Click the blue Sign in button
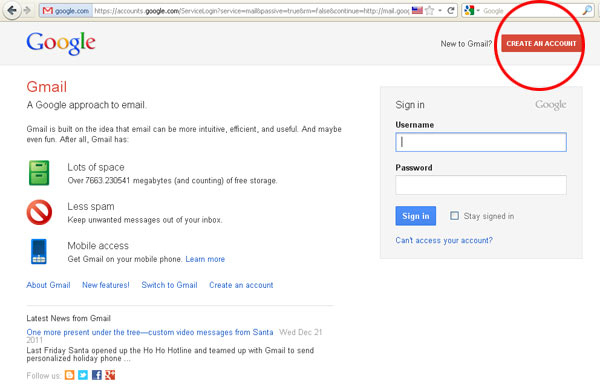The image size is (600, 384). click(x=416, y=216)
